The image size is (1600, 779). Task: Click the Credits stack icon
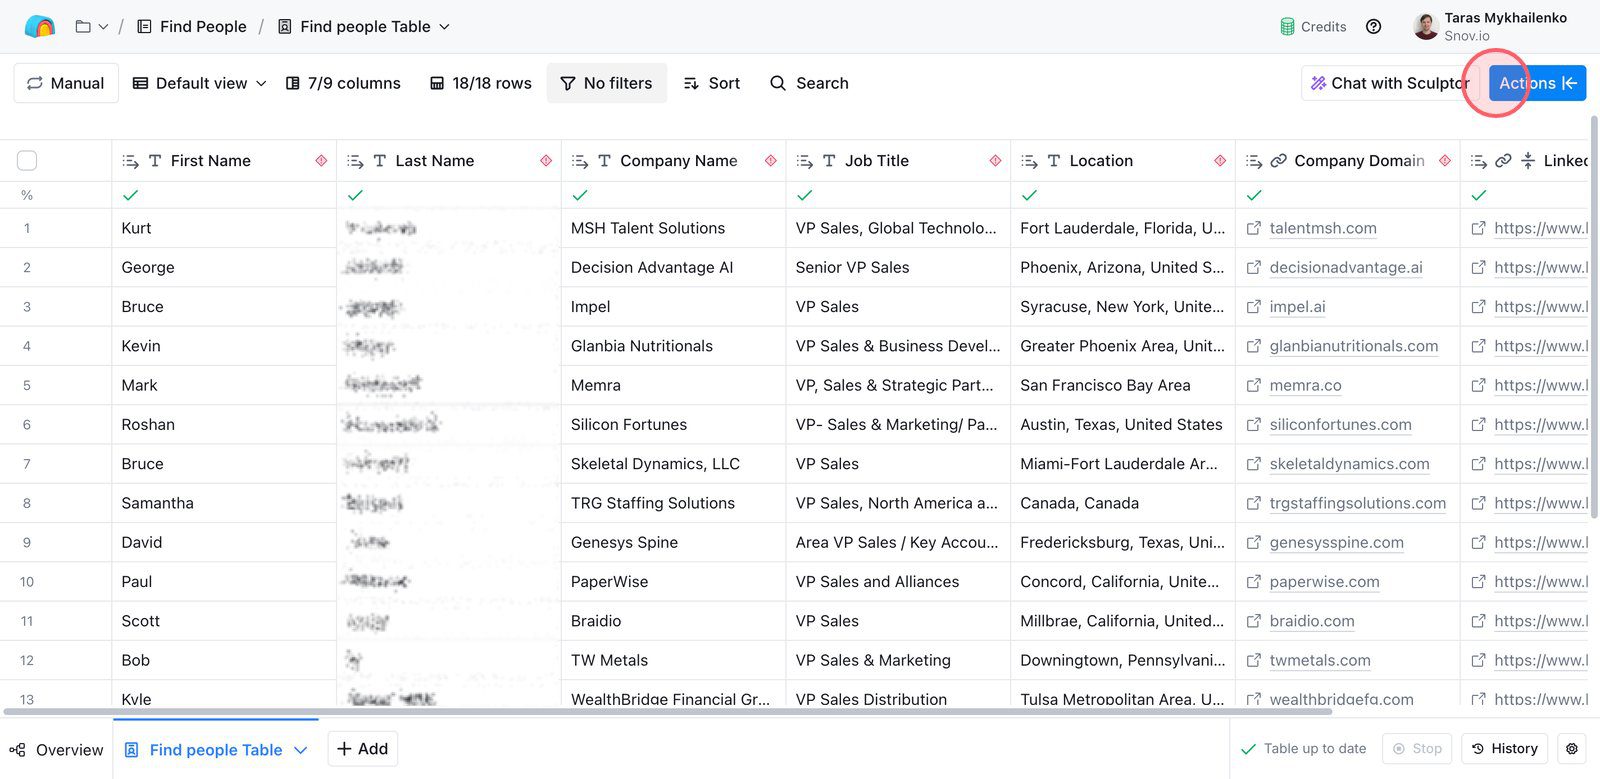tap(1287, 27)
